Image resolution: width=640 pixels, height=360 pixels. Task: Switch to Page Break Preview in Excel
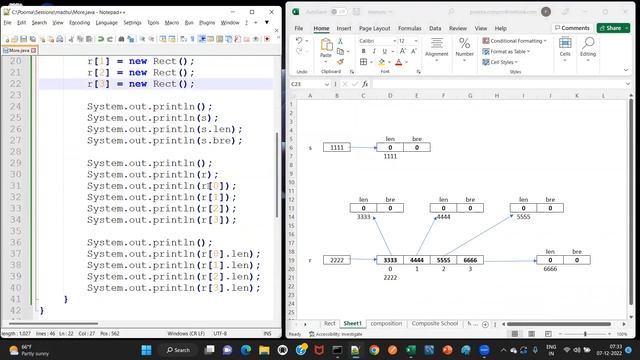coord(548,334)
